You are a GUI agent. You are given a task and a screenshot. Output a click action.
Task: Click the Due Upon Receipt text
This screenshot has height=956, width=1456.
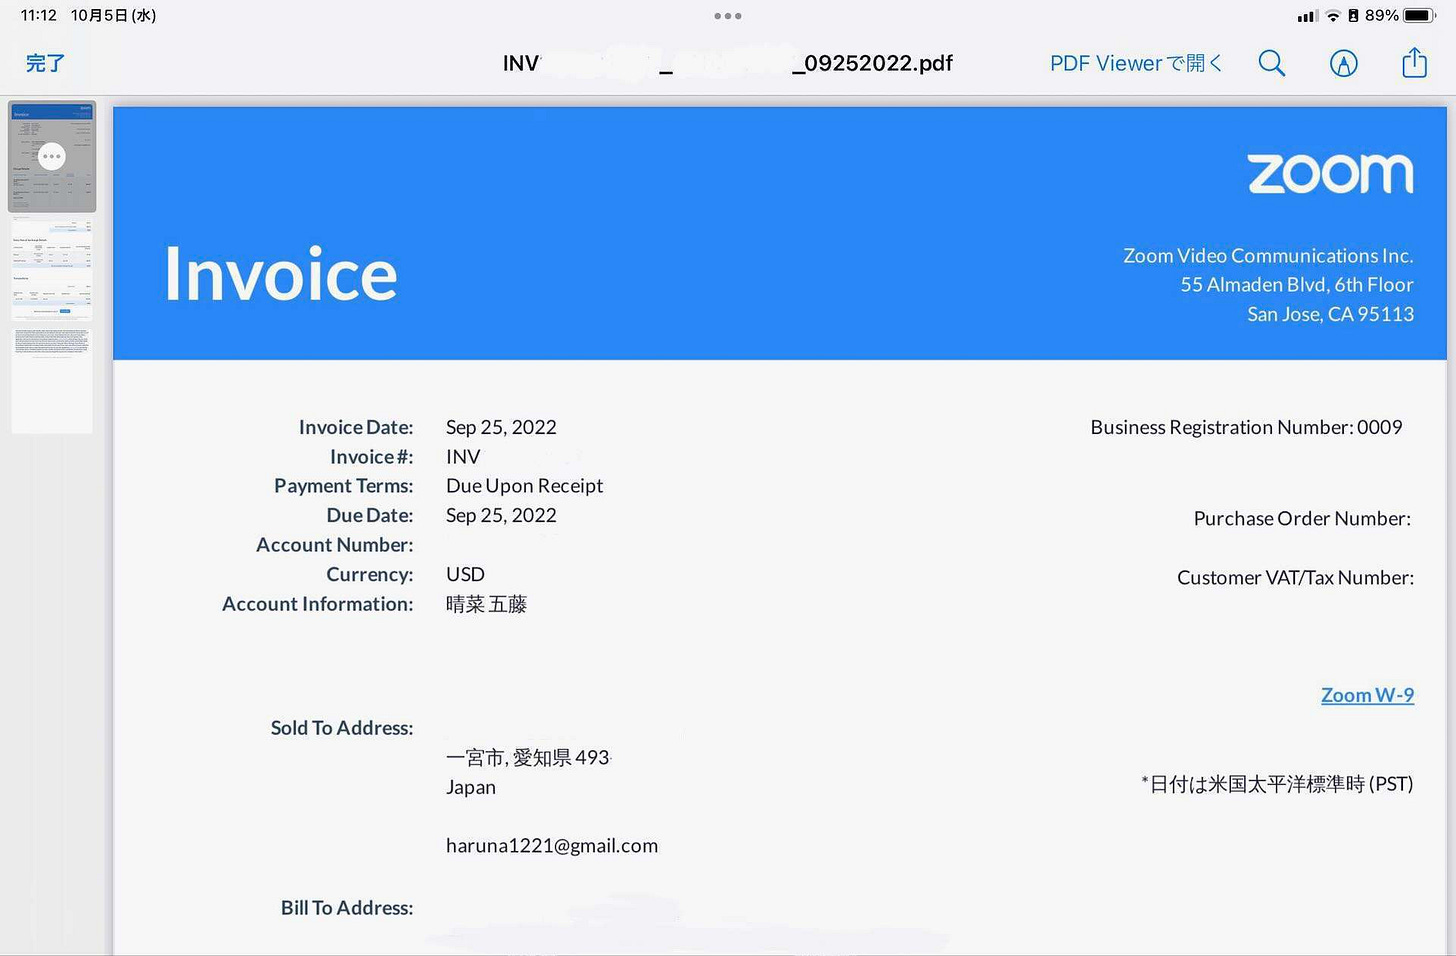pyautogui.click(x=524, y=486)
